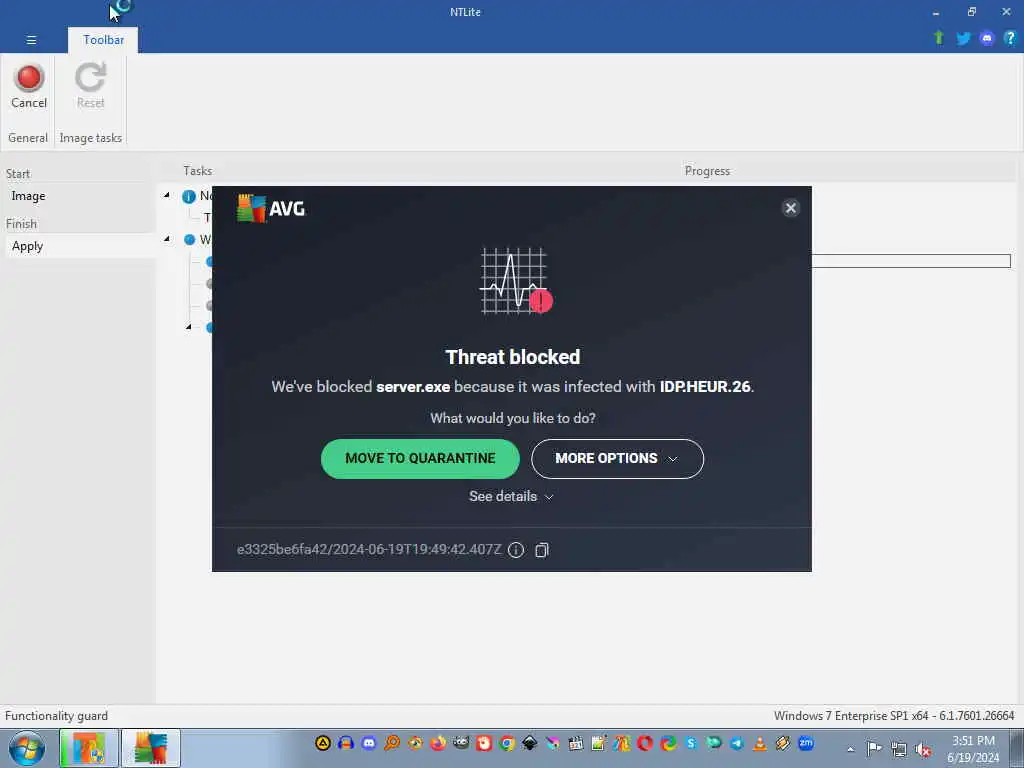Image resolution: width=1024 pixels, height=768 pixels.
Task: Click the green update arrow icon
Action: pyautogui.click(x=939, y=39)
